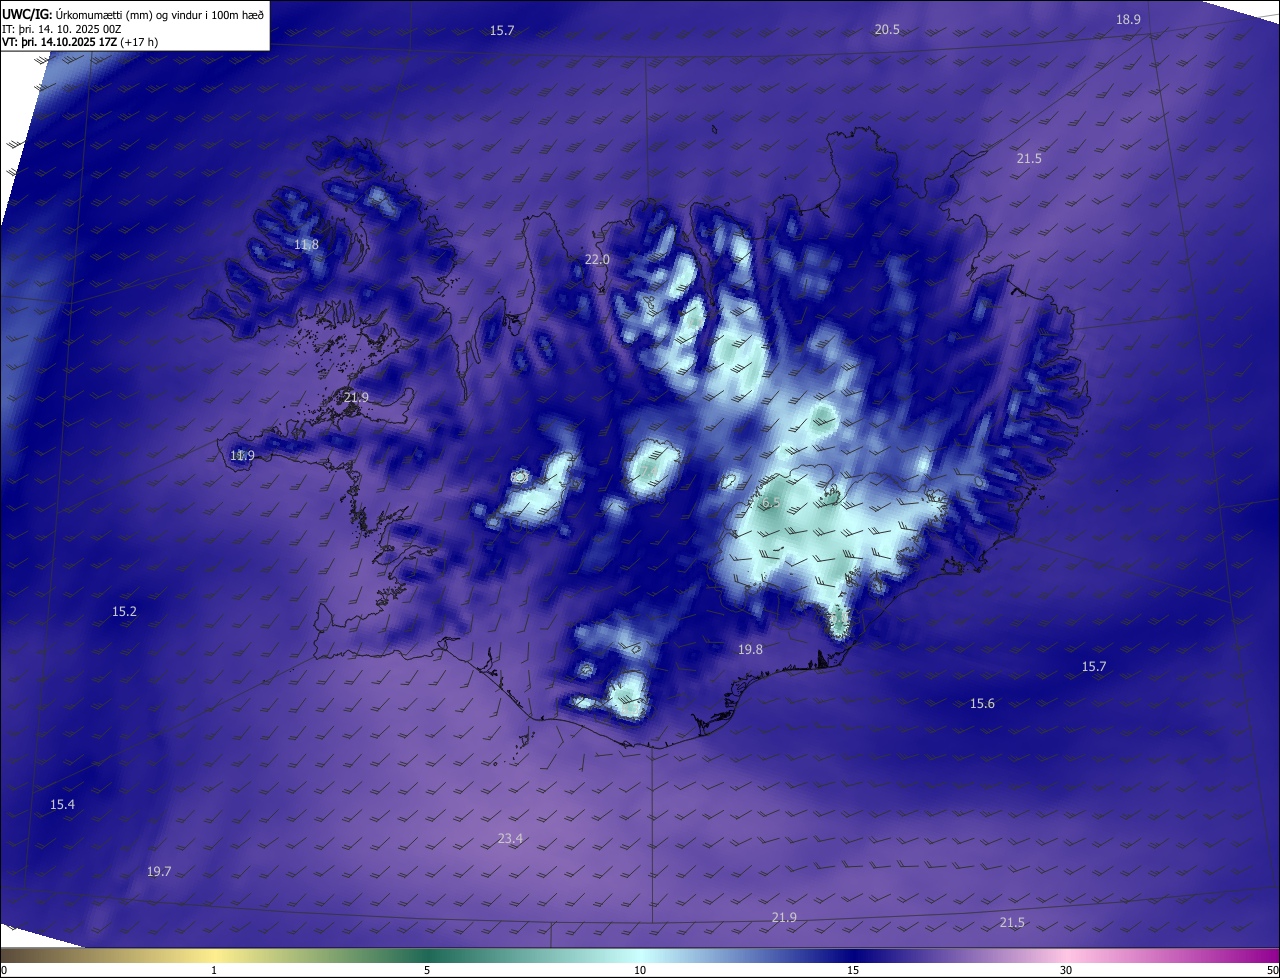Screen dimensions: 1280x978
Task: Click the 23.4 value label
Action: pos(510,839)
